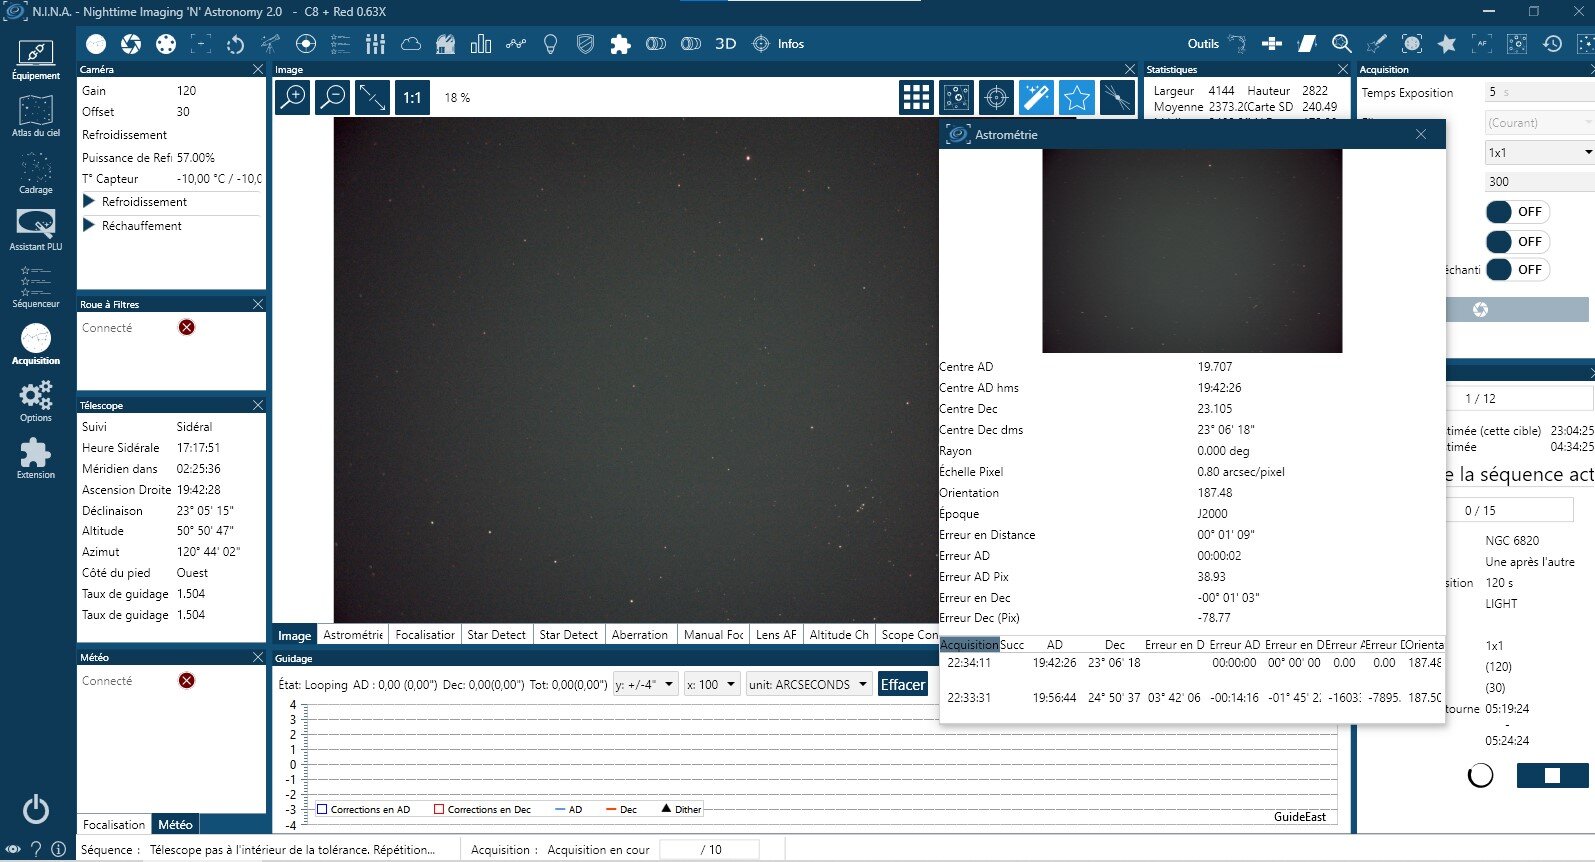Toggle the magic wand auto-stretch button
The width and height of the screenshot is (1595, 862).
point(1036,97)
